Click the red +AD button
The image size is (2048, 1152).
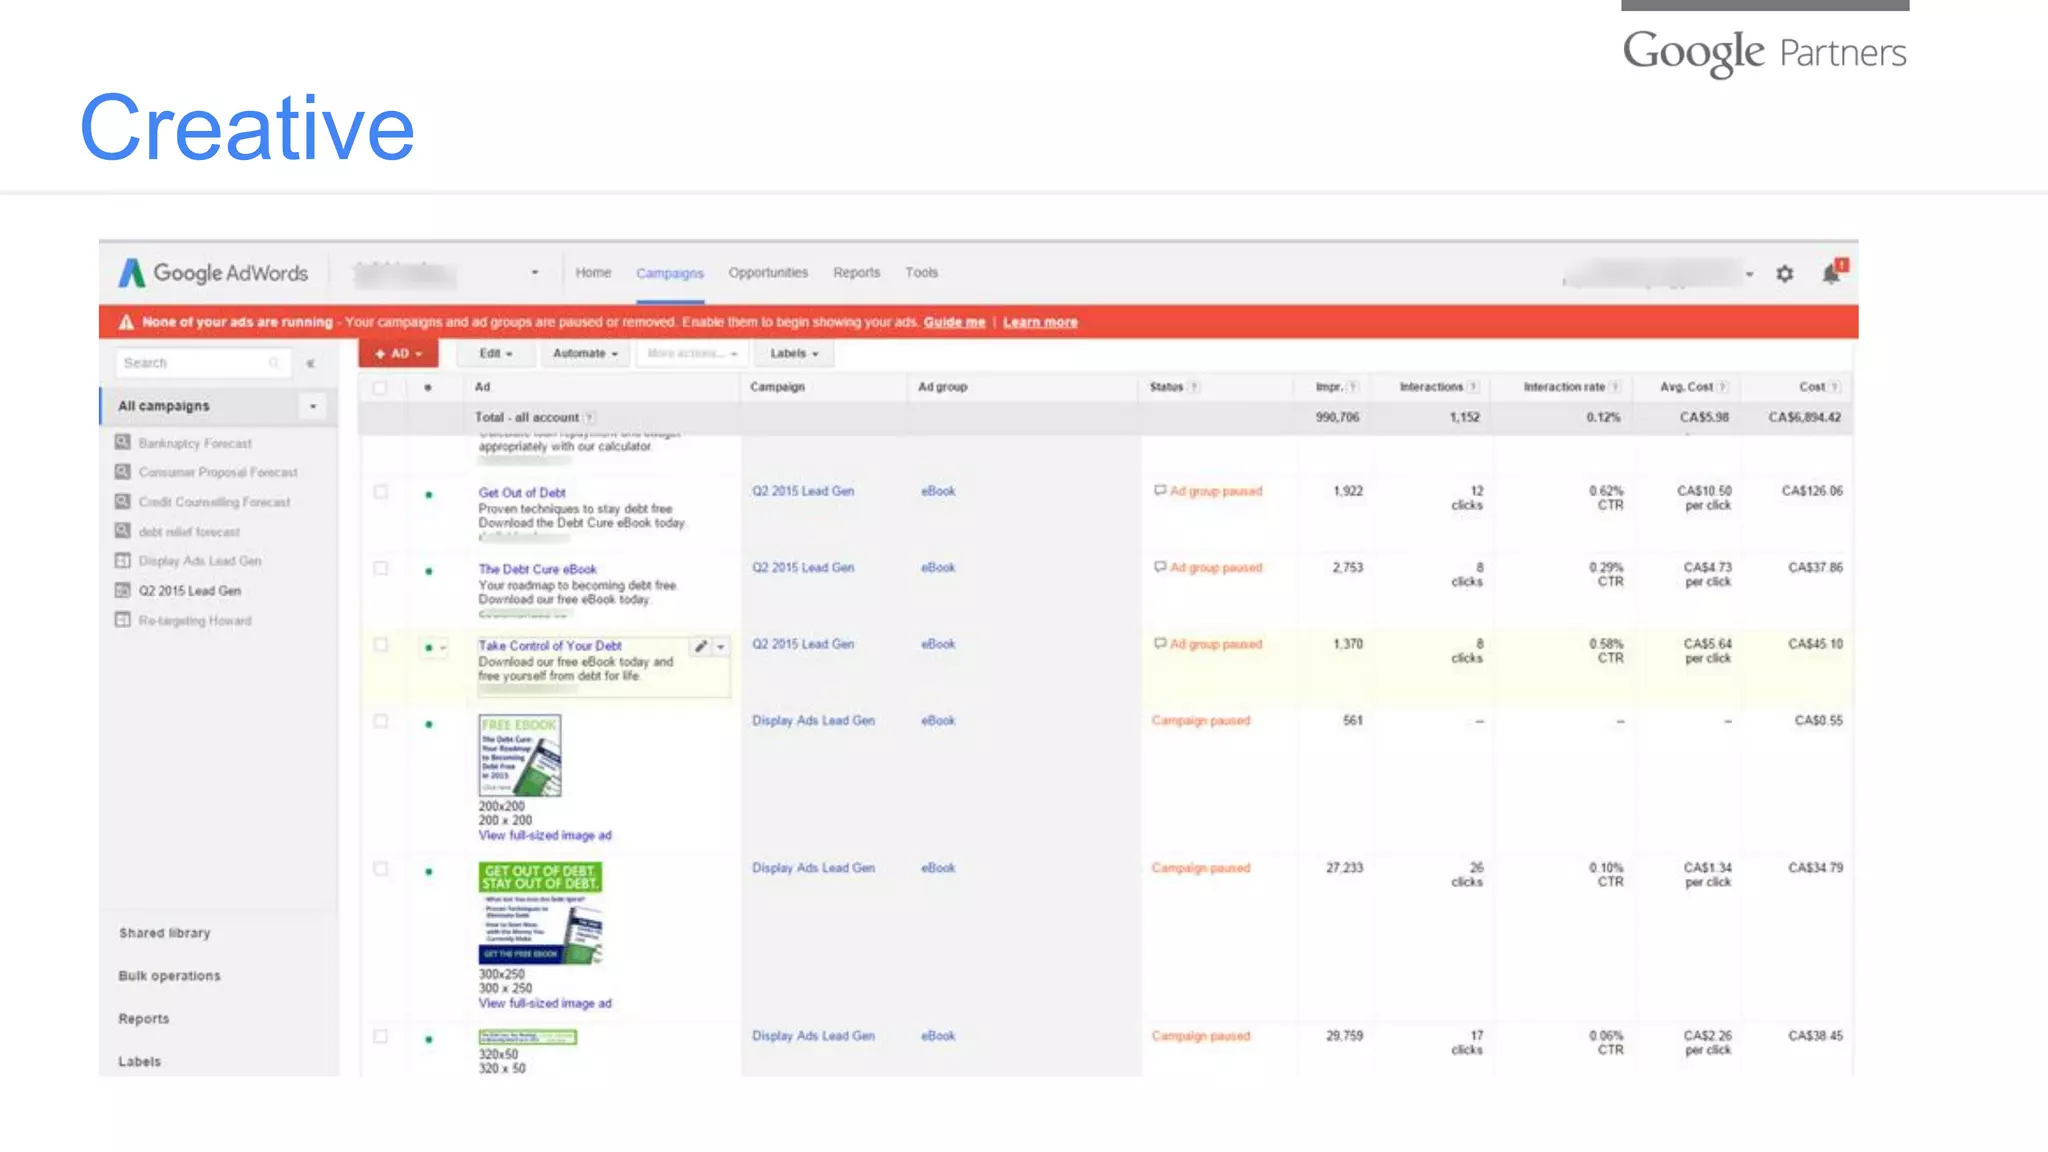399,354
